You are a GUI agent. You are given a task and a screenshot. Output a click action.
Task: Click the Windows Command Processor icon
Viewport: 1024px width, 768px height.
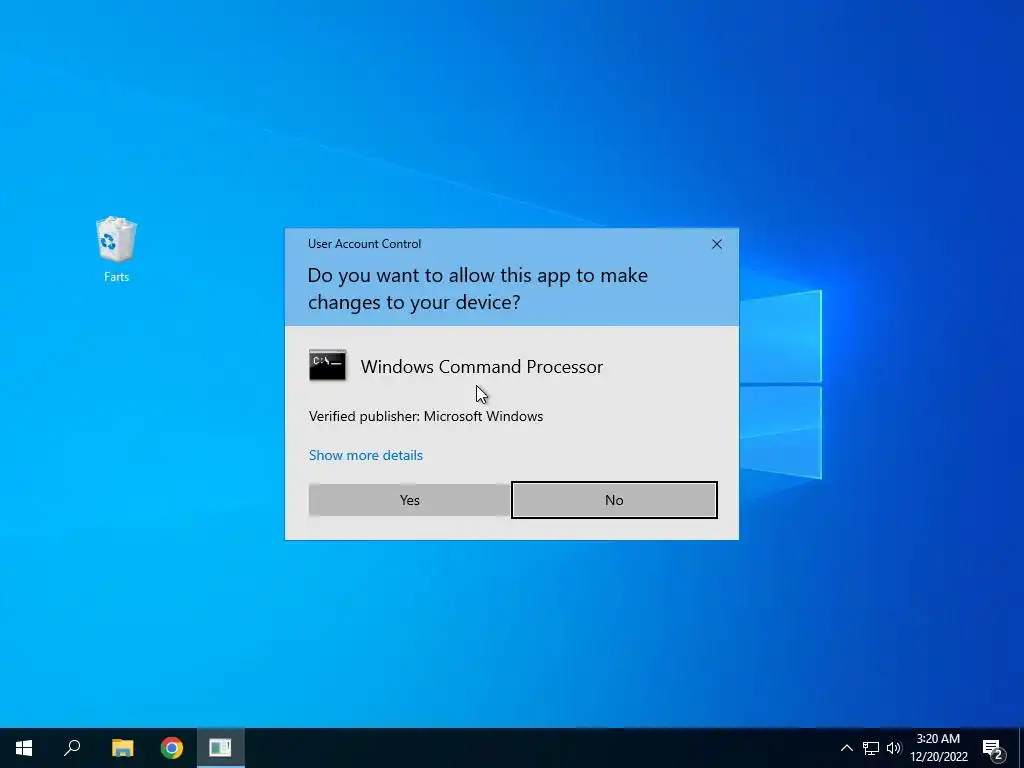point(327,365)
